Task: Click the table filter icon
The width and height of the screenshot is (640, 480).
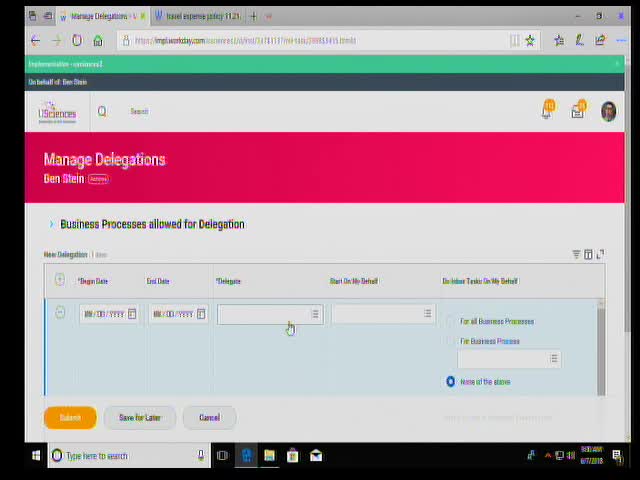Action: [x=576, y=255]
